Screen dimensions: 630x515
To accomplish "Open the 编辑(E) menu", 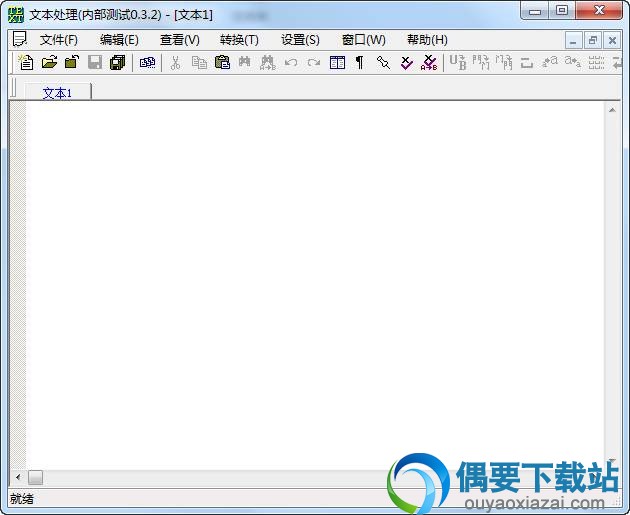I will 119,40.
